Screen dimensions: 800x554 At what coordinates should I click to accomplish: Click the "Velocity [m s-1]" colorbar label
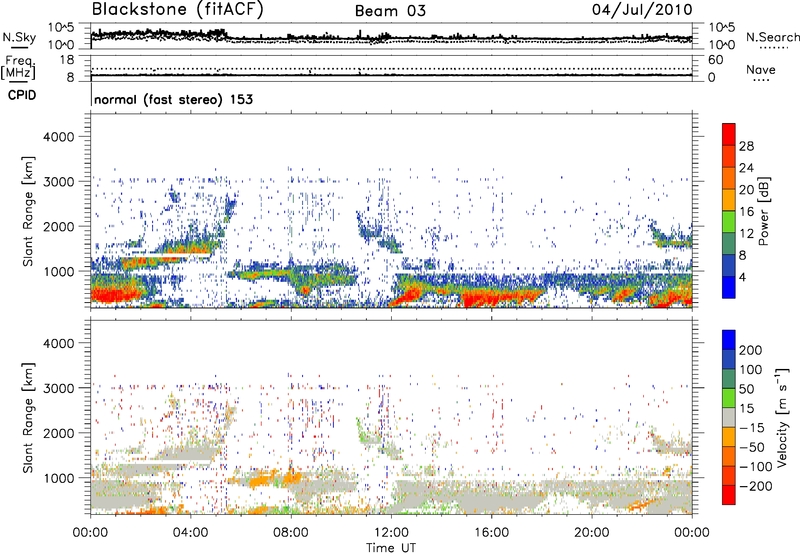pyautogui.click(x=782, y=417)
